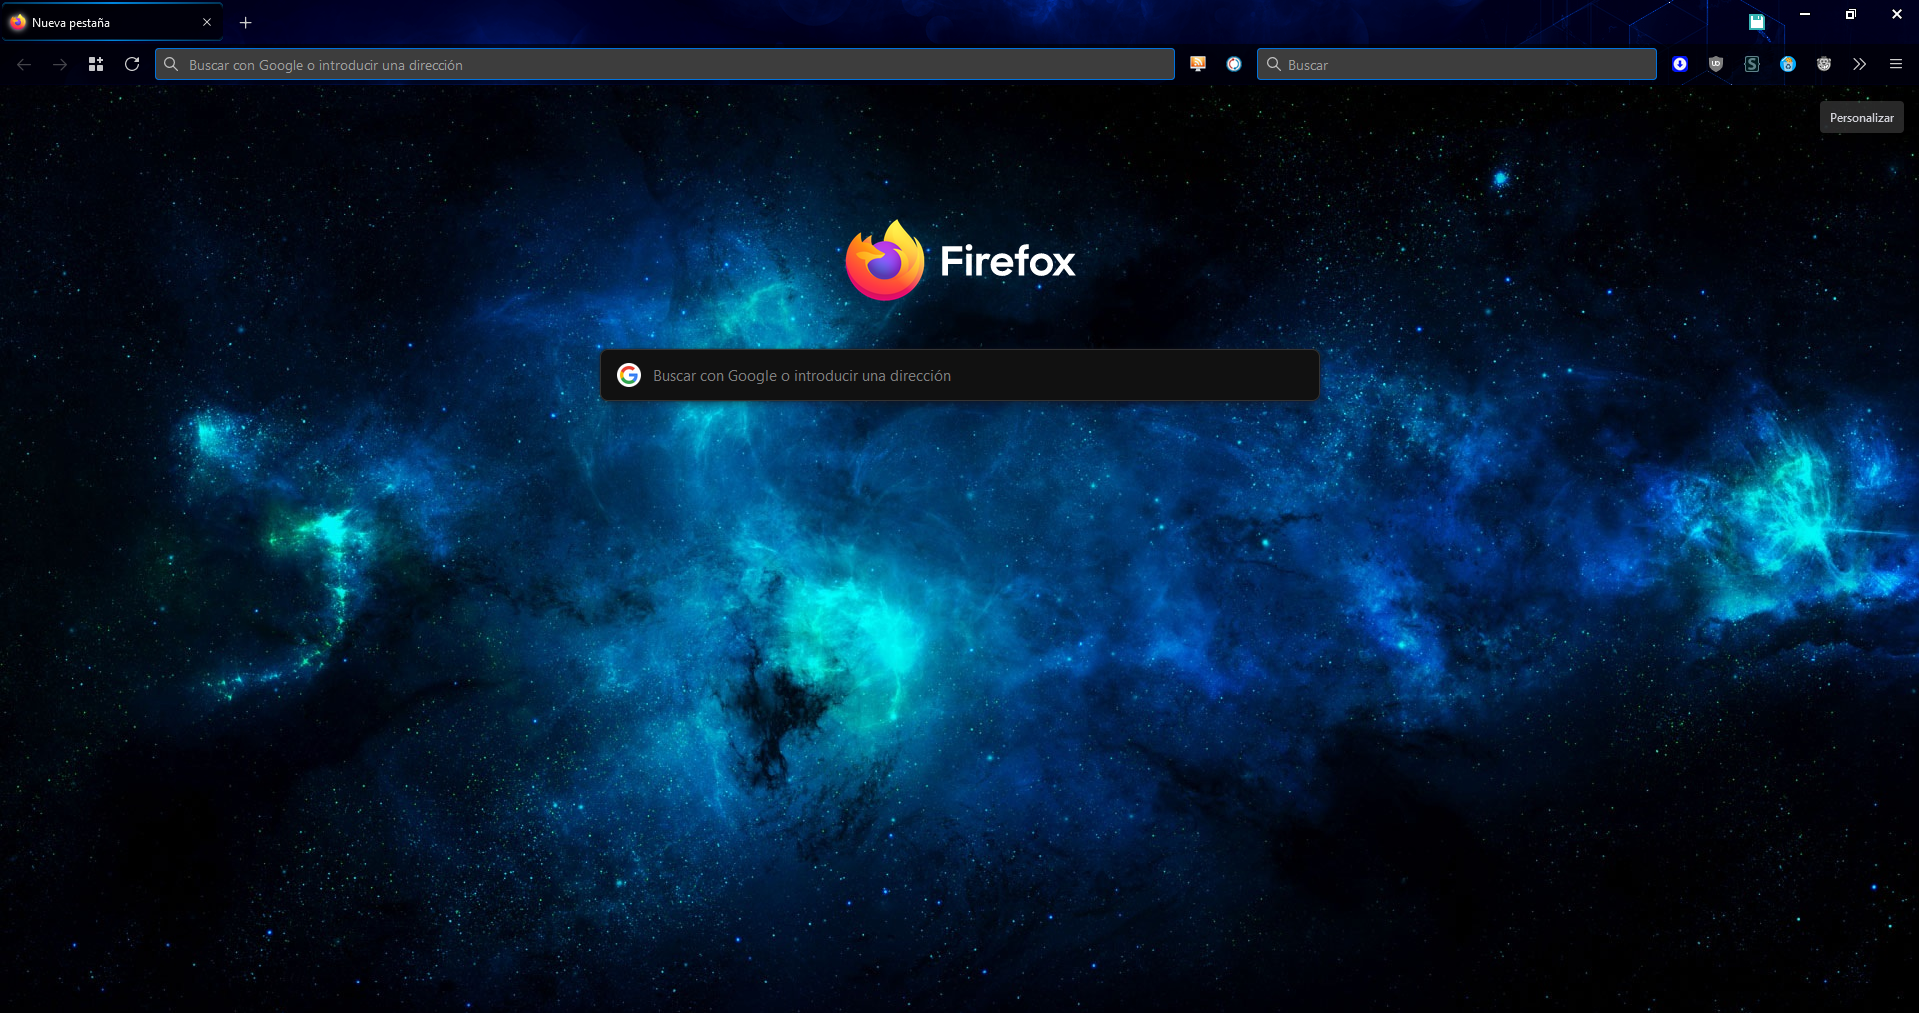Click the teal floppy disk save icon
1919x1013 pixels.
pyautogui.click(x=1756, y=21)
